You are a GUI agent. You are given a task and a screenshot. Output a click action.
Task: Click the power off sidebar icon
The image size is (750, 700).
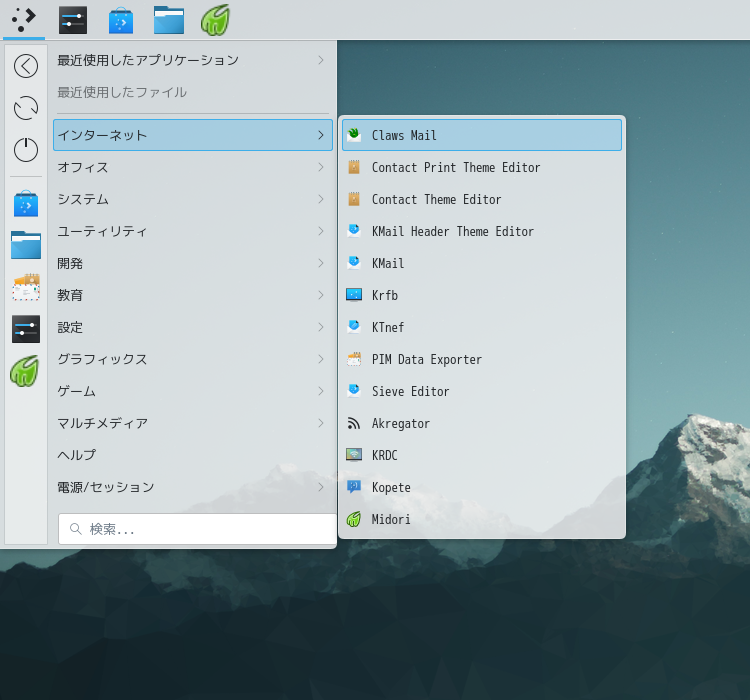pos(26,150)
